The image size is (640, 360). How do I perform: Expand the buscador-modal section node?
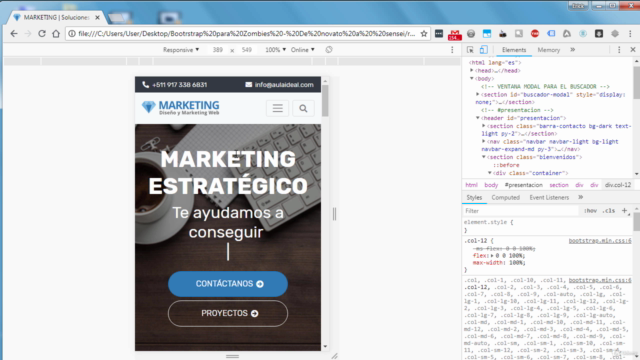point(478,94)
